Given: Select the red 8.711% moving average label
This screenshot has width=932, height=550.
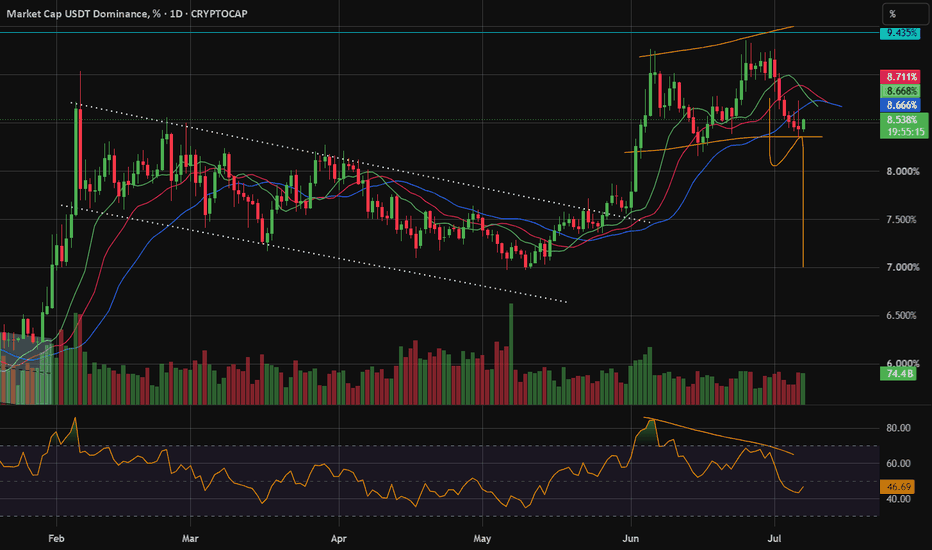Looking at the screenshot, I should (900, 77).
